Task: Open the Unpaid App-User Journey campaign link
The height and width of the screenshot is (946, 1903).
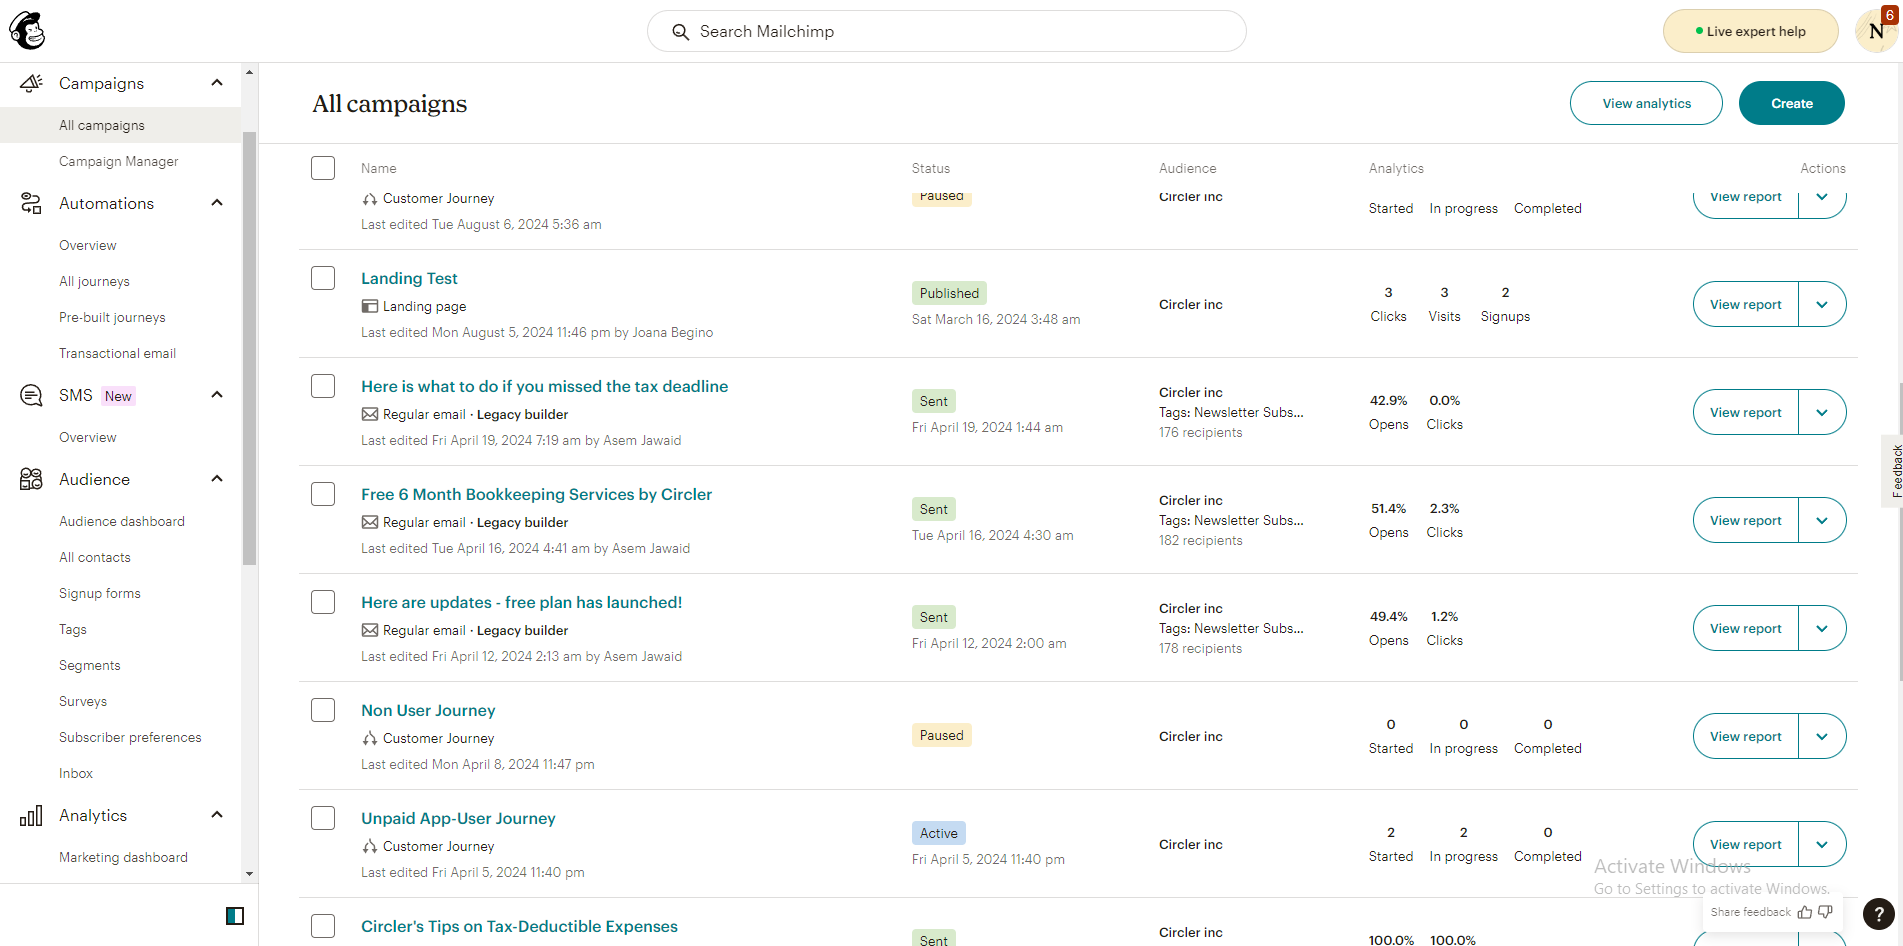Action: 458,818
